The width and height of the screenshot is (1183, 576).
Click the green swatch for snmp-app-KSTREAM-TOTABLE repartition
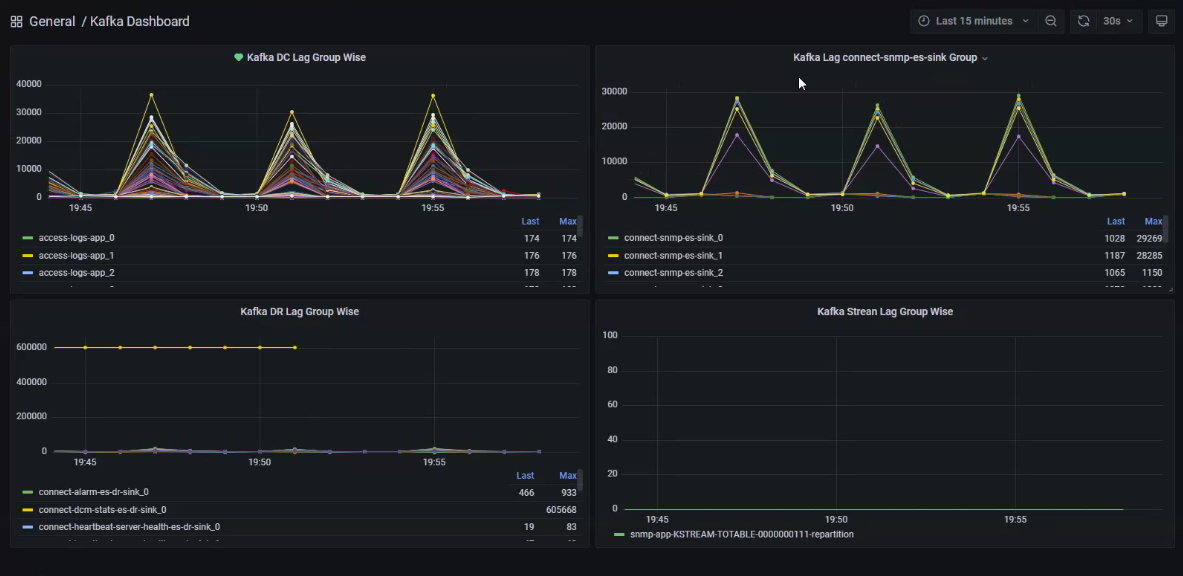(619, 535)
